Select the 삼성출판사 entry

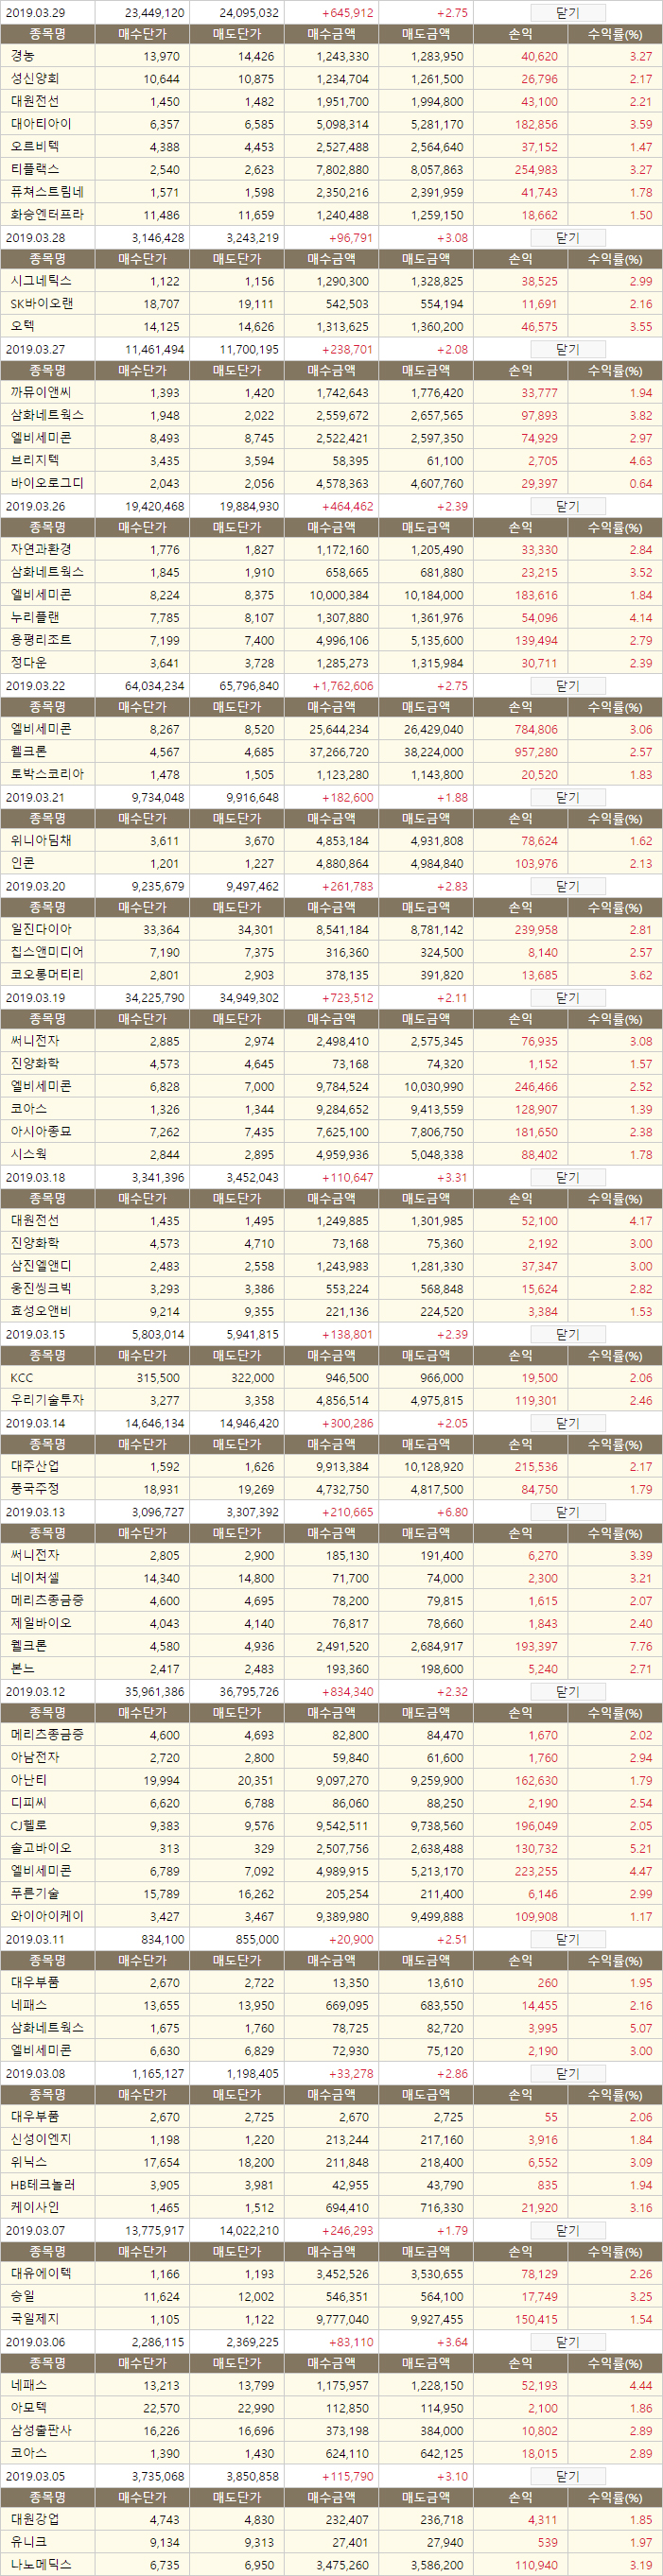pyautogui.click(x=331, y=2430)
